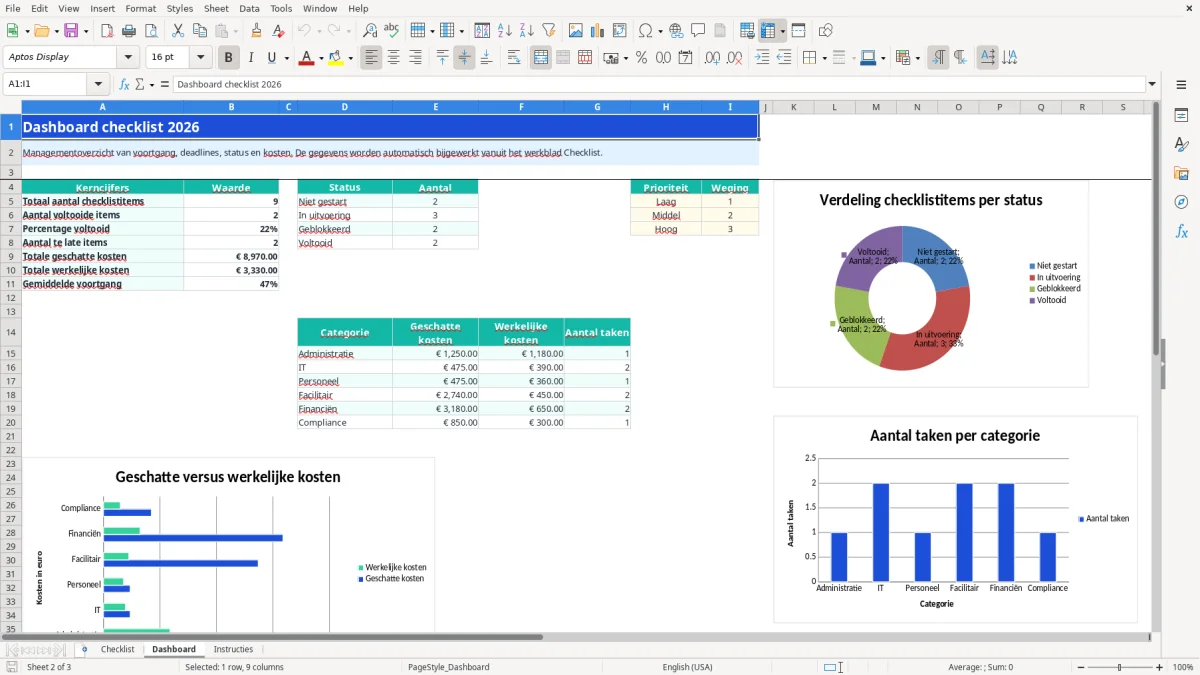Open the Open-file dropdown arrow
The width and height of the screenshot is (1200, 675).
(x=55, y=32)
